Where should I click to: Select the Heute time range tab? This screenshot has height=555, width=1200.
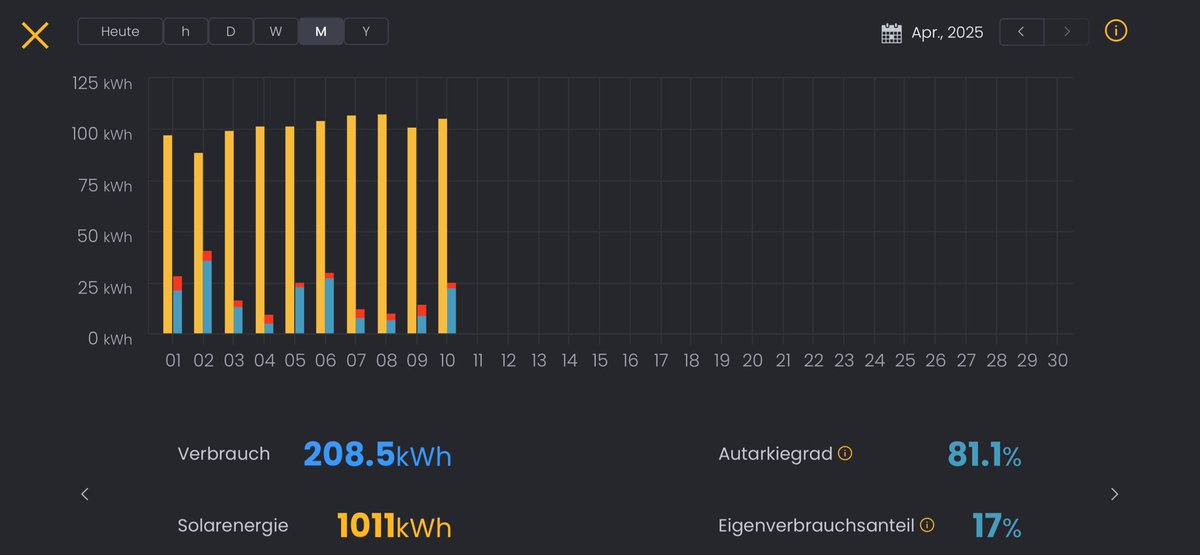pyautogui.click(x=120, y=31)
